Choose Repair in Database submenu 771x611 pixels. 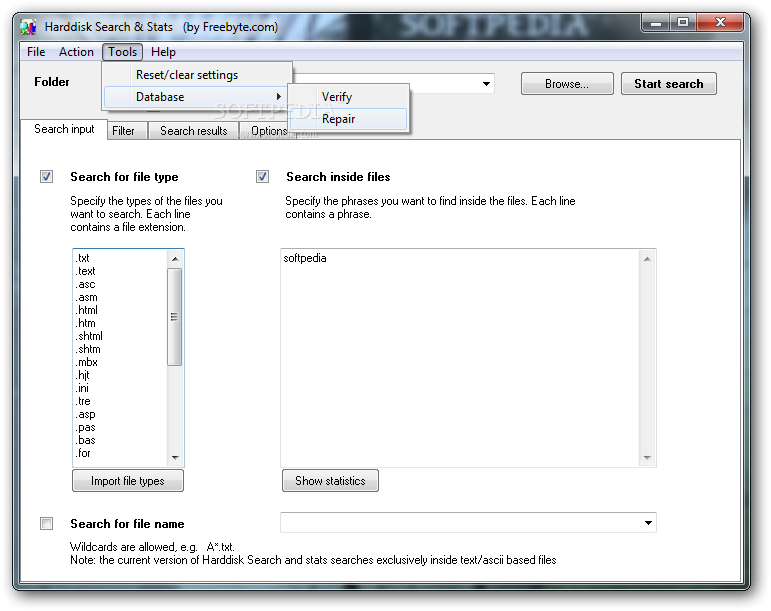click(348, 119)
